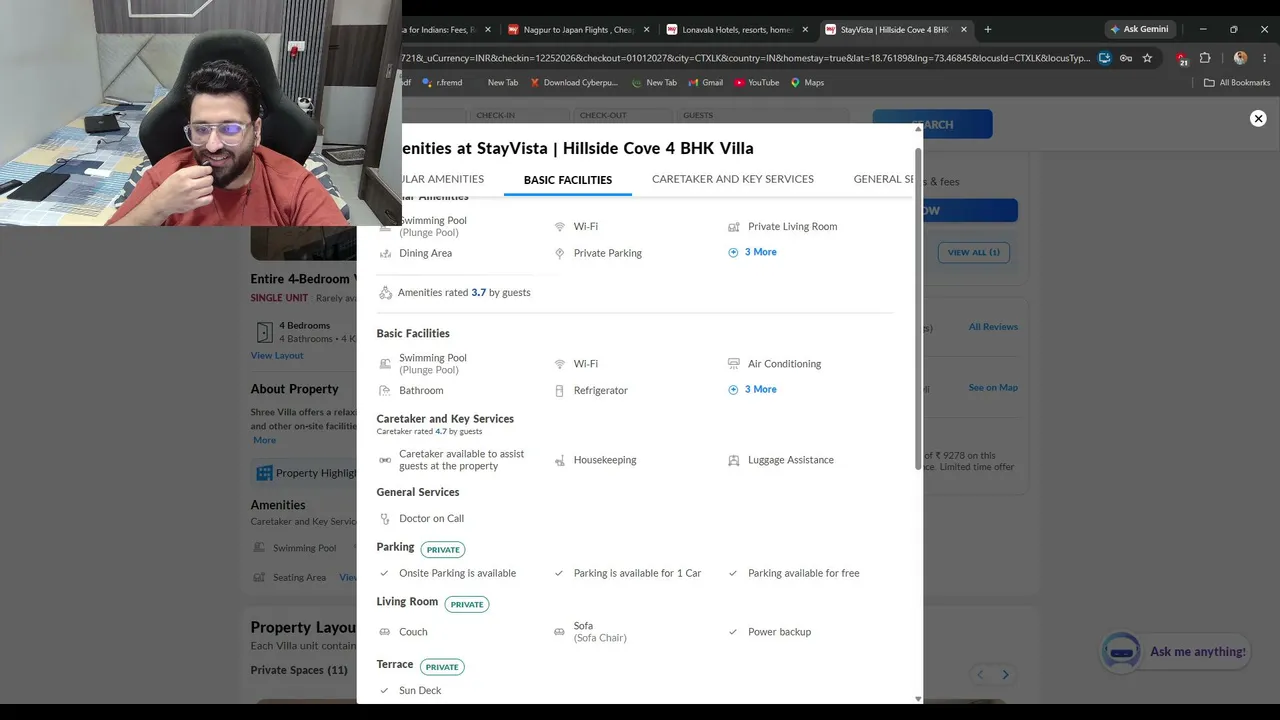Open the All Bookmarks folder
This screenshot has height=720, width=1280.
click(1237, 82)
